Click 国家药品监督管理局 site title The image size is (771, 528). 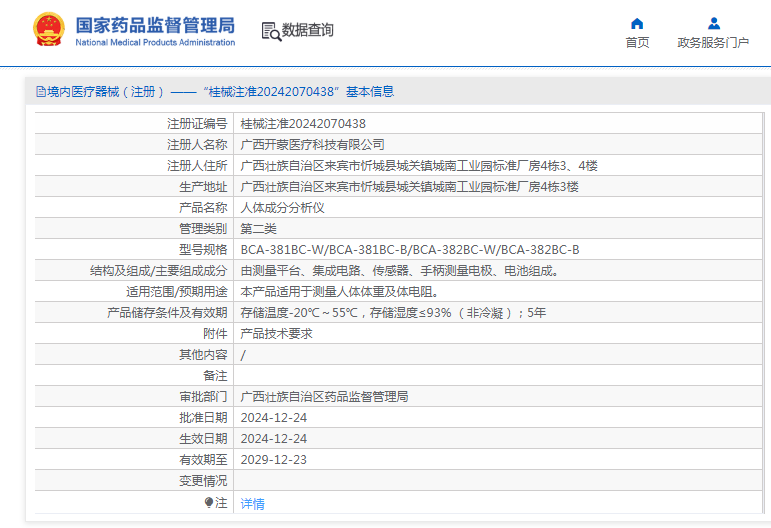[x=155, y=25]
